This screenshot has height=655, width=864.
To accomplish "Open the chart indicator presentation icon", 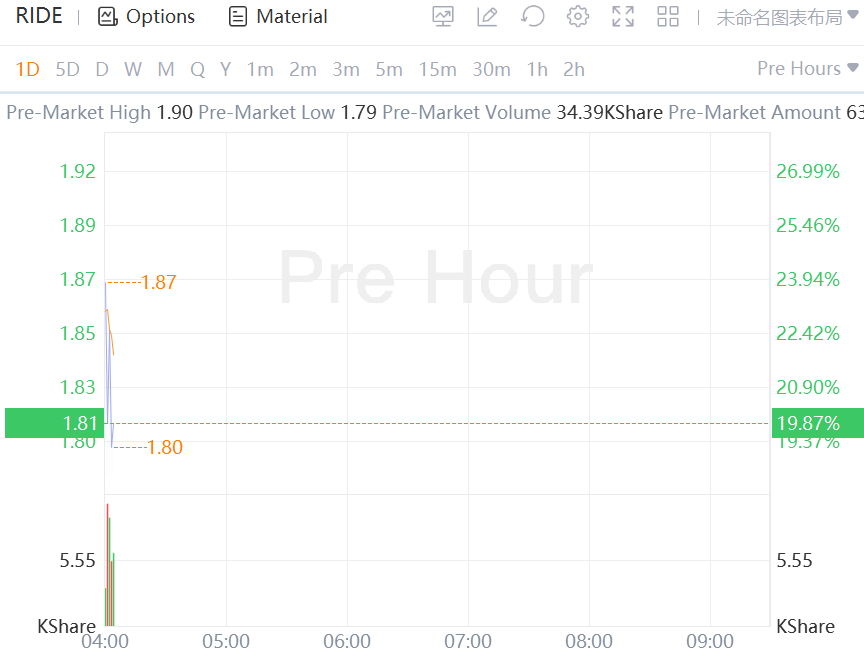I will (443, 16).
